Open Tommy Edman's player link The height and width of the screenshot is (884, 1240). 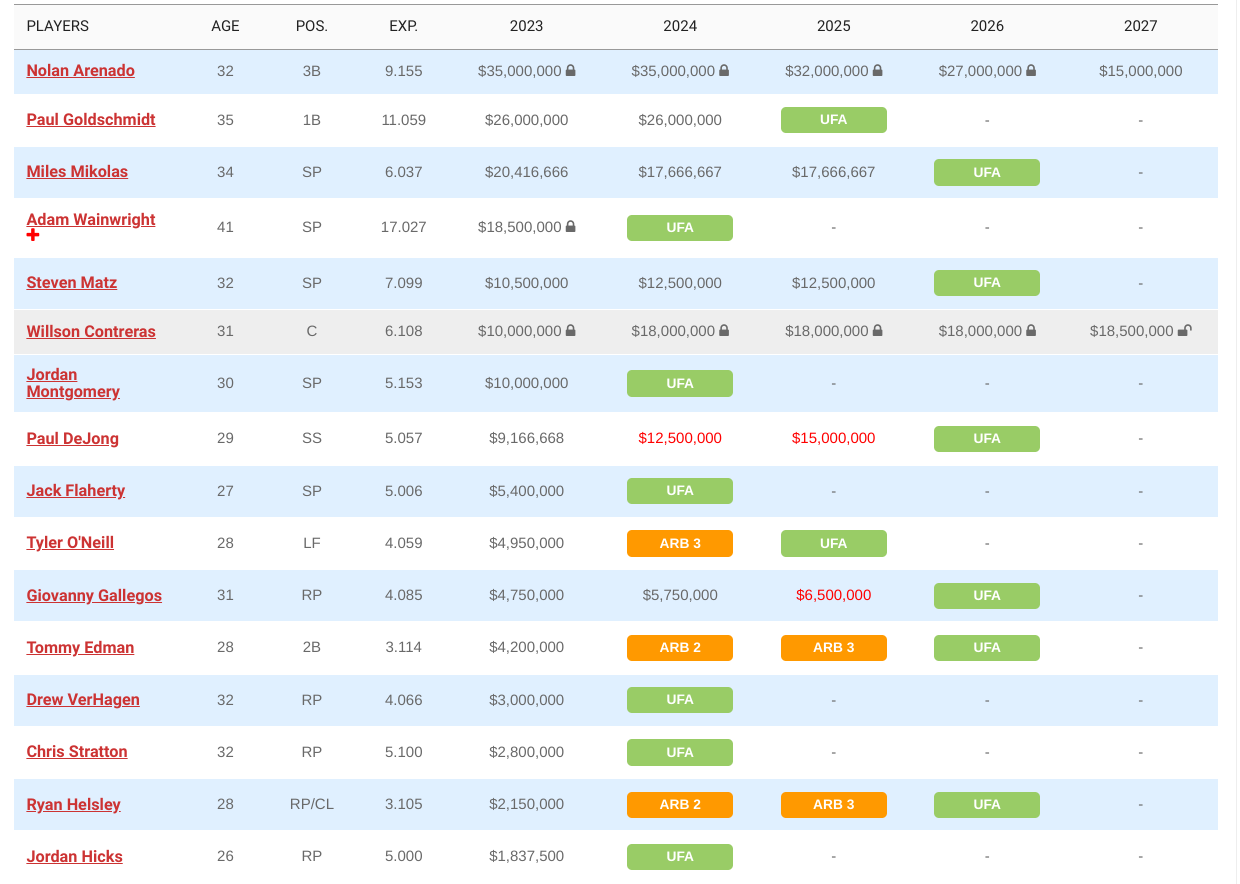pyautogui.click(x=80, y=648)
